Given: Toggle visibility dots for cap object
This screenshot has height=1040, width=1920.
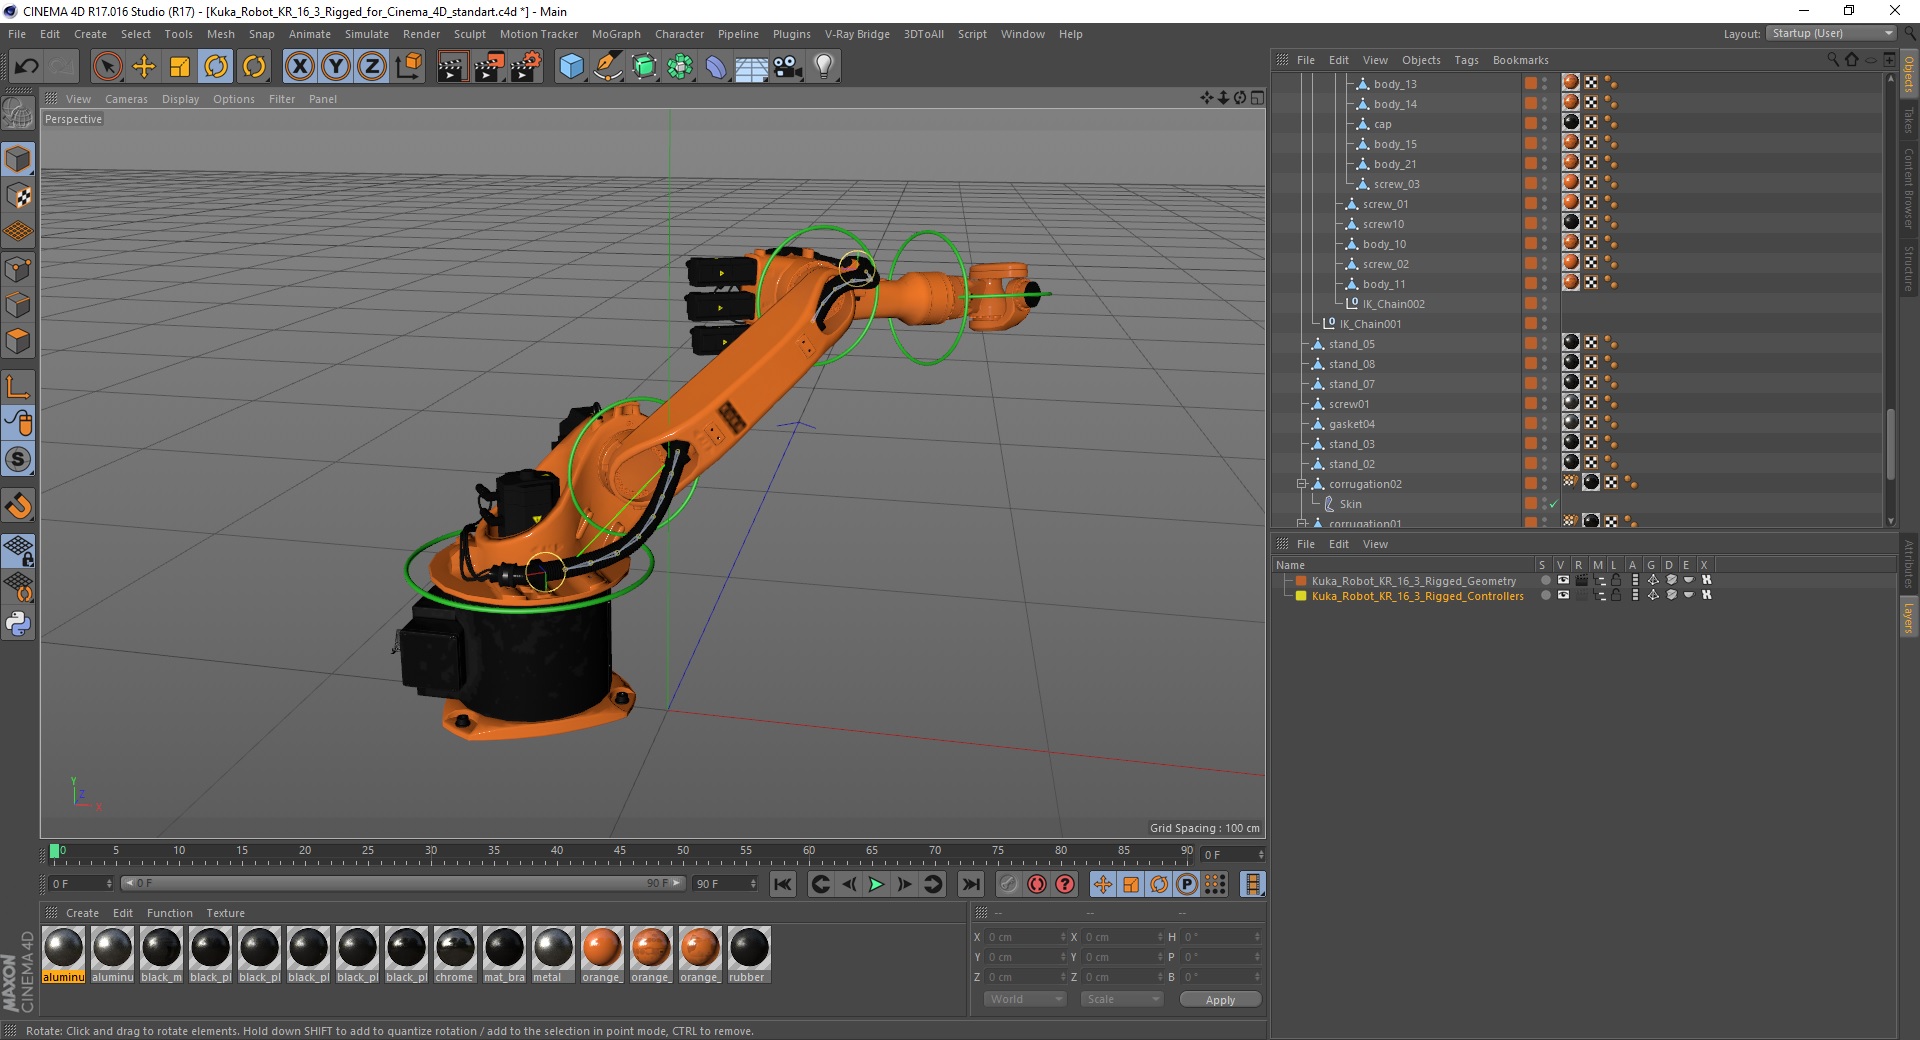Looking at the screenshot, I should coord(1544,124).
